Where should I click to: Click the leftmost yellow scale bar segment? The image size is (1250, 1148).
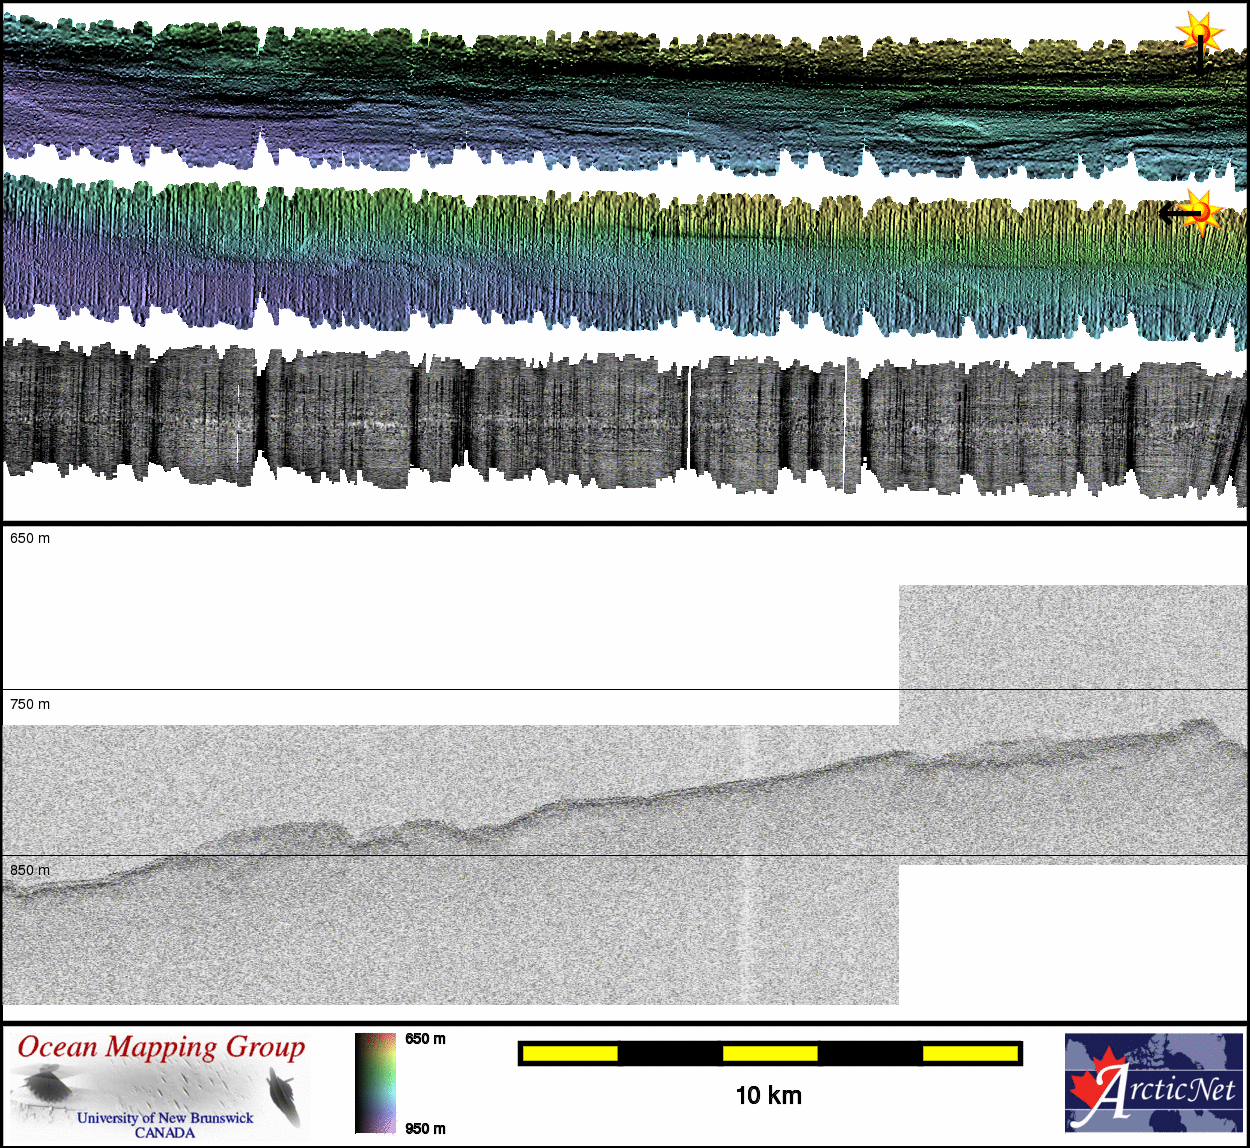570,1053
